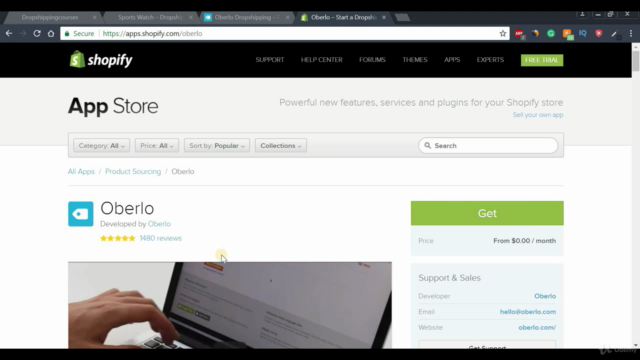
Task: Open HELP CENTER in the nav
Action: (x=322, y=60)
